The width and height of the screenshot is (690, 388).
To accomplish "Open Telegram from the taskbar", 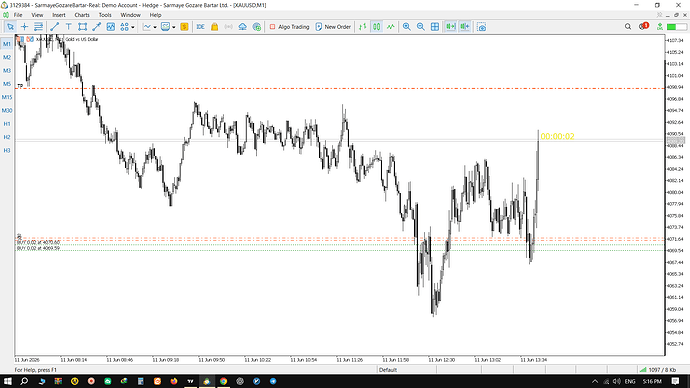I will pos(273,381).
